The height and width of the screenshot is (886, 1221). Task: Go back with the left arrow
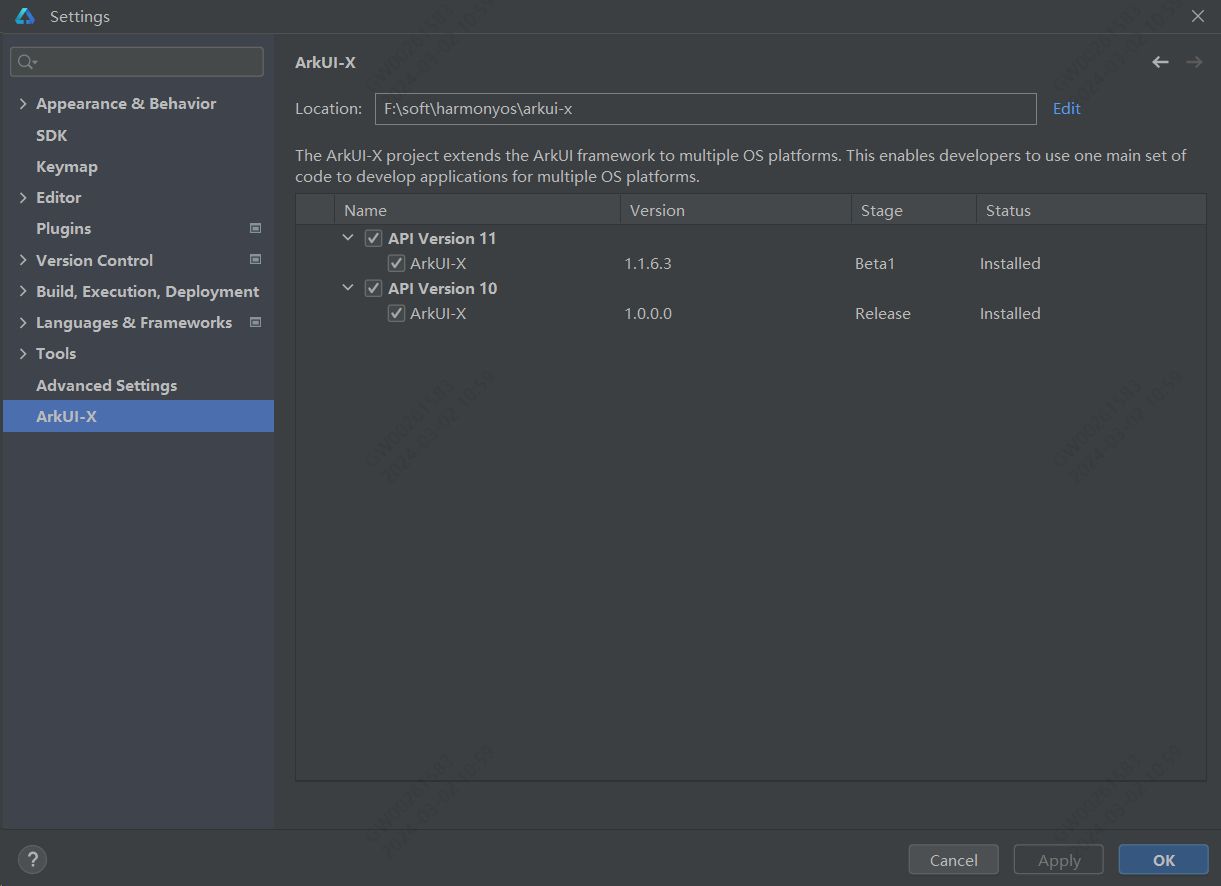point(1160,62)
